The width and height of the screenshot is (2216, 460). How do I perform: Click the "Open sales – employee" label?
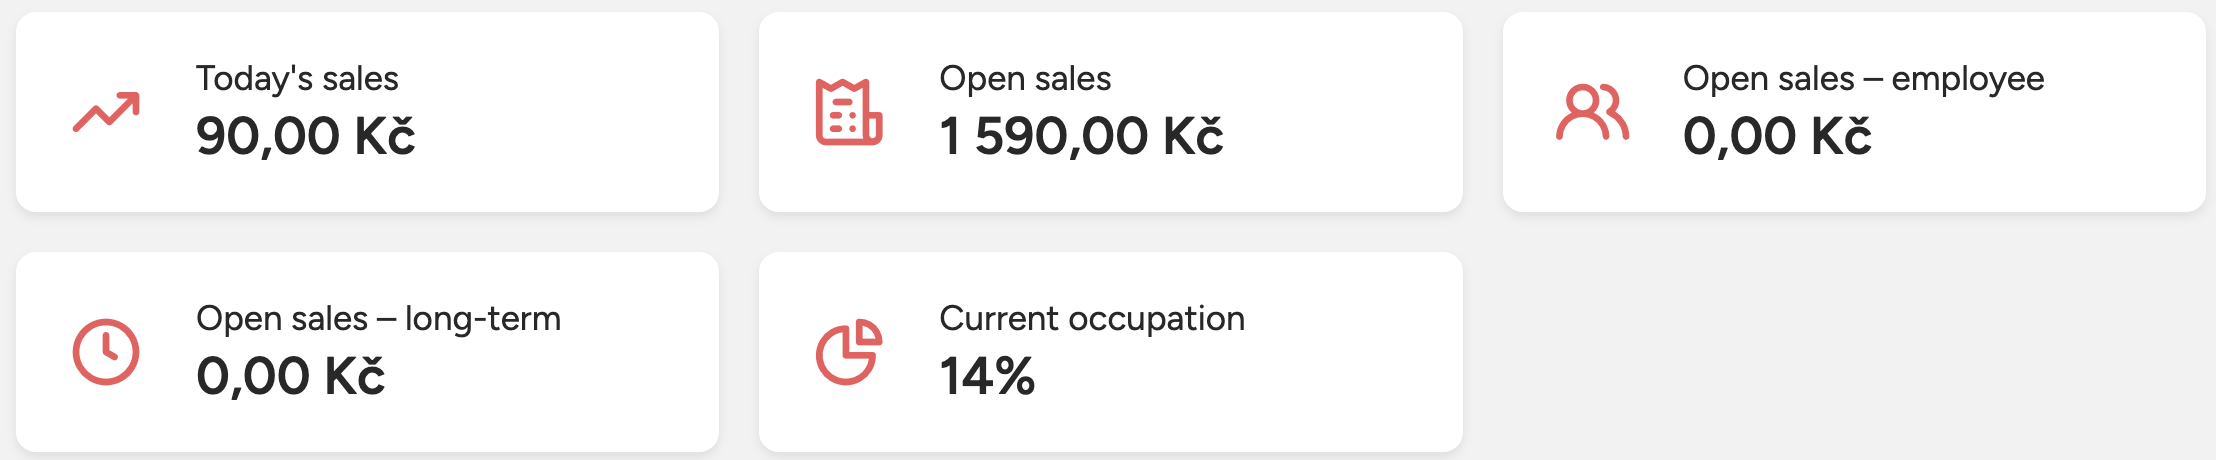(x=1863, y=78)
